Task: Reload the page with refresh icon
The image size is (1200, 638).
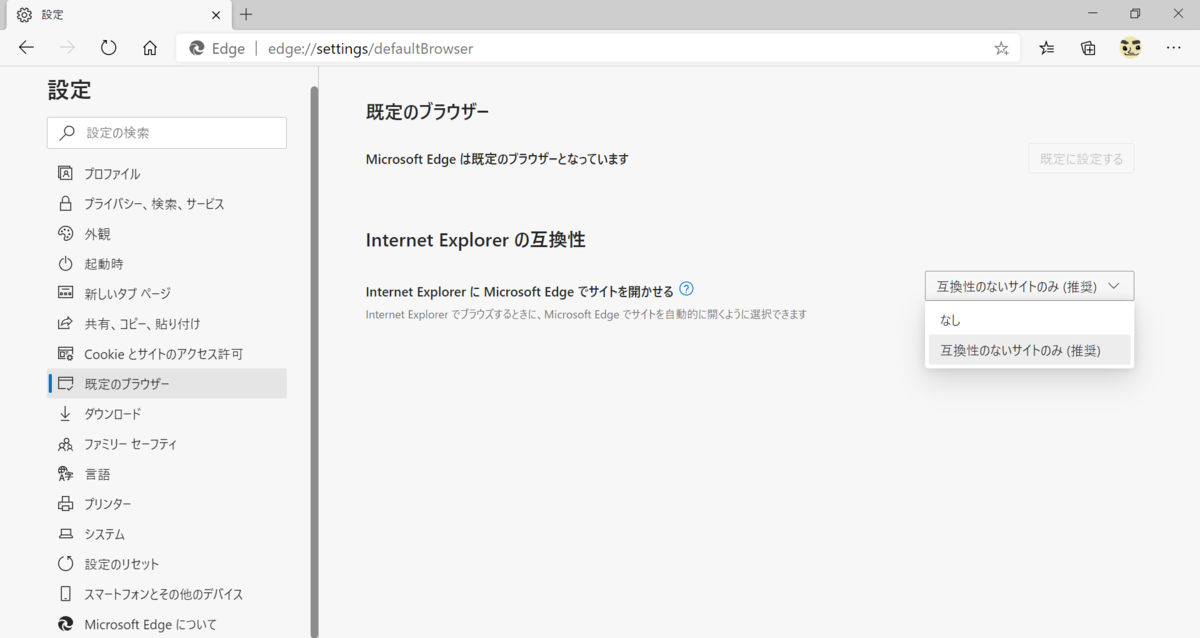Action: click(x=109, y=48)
